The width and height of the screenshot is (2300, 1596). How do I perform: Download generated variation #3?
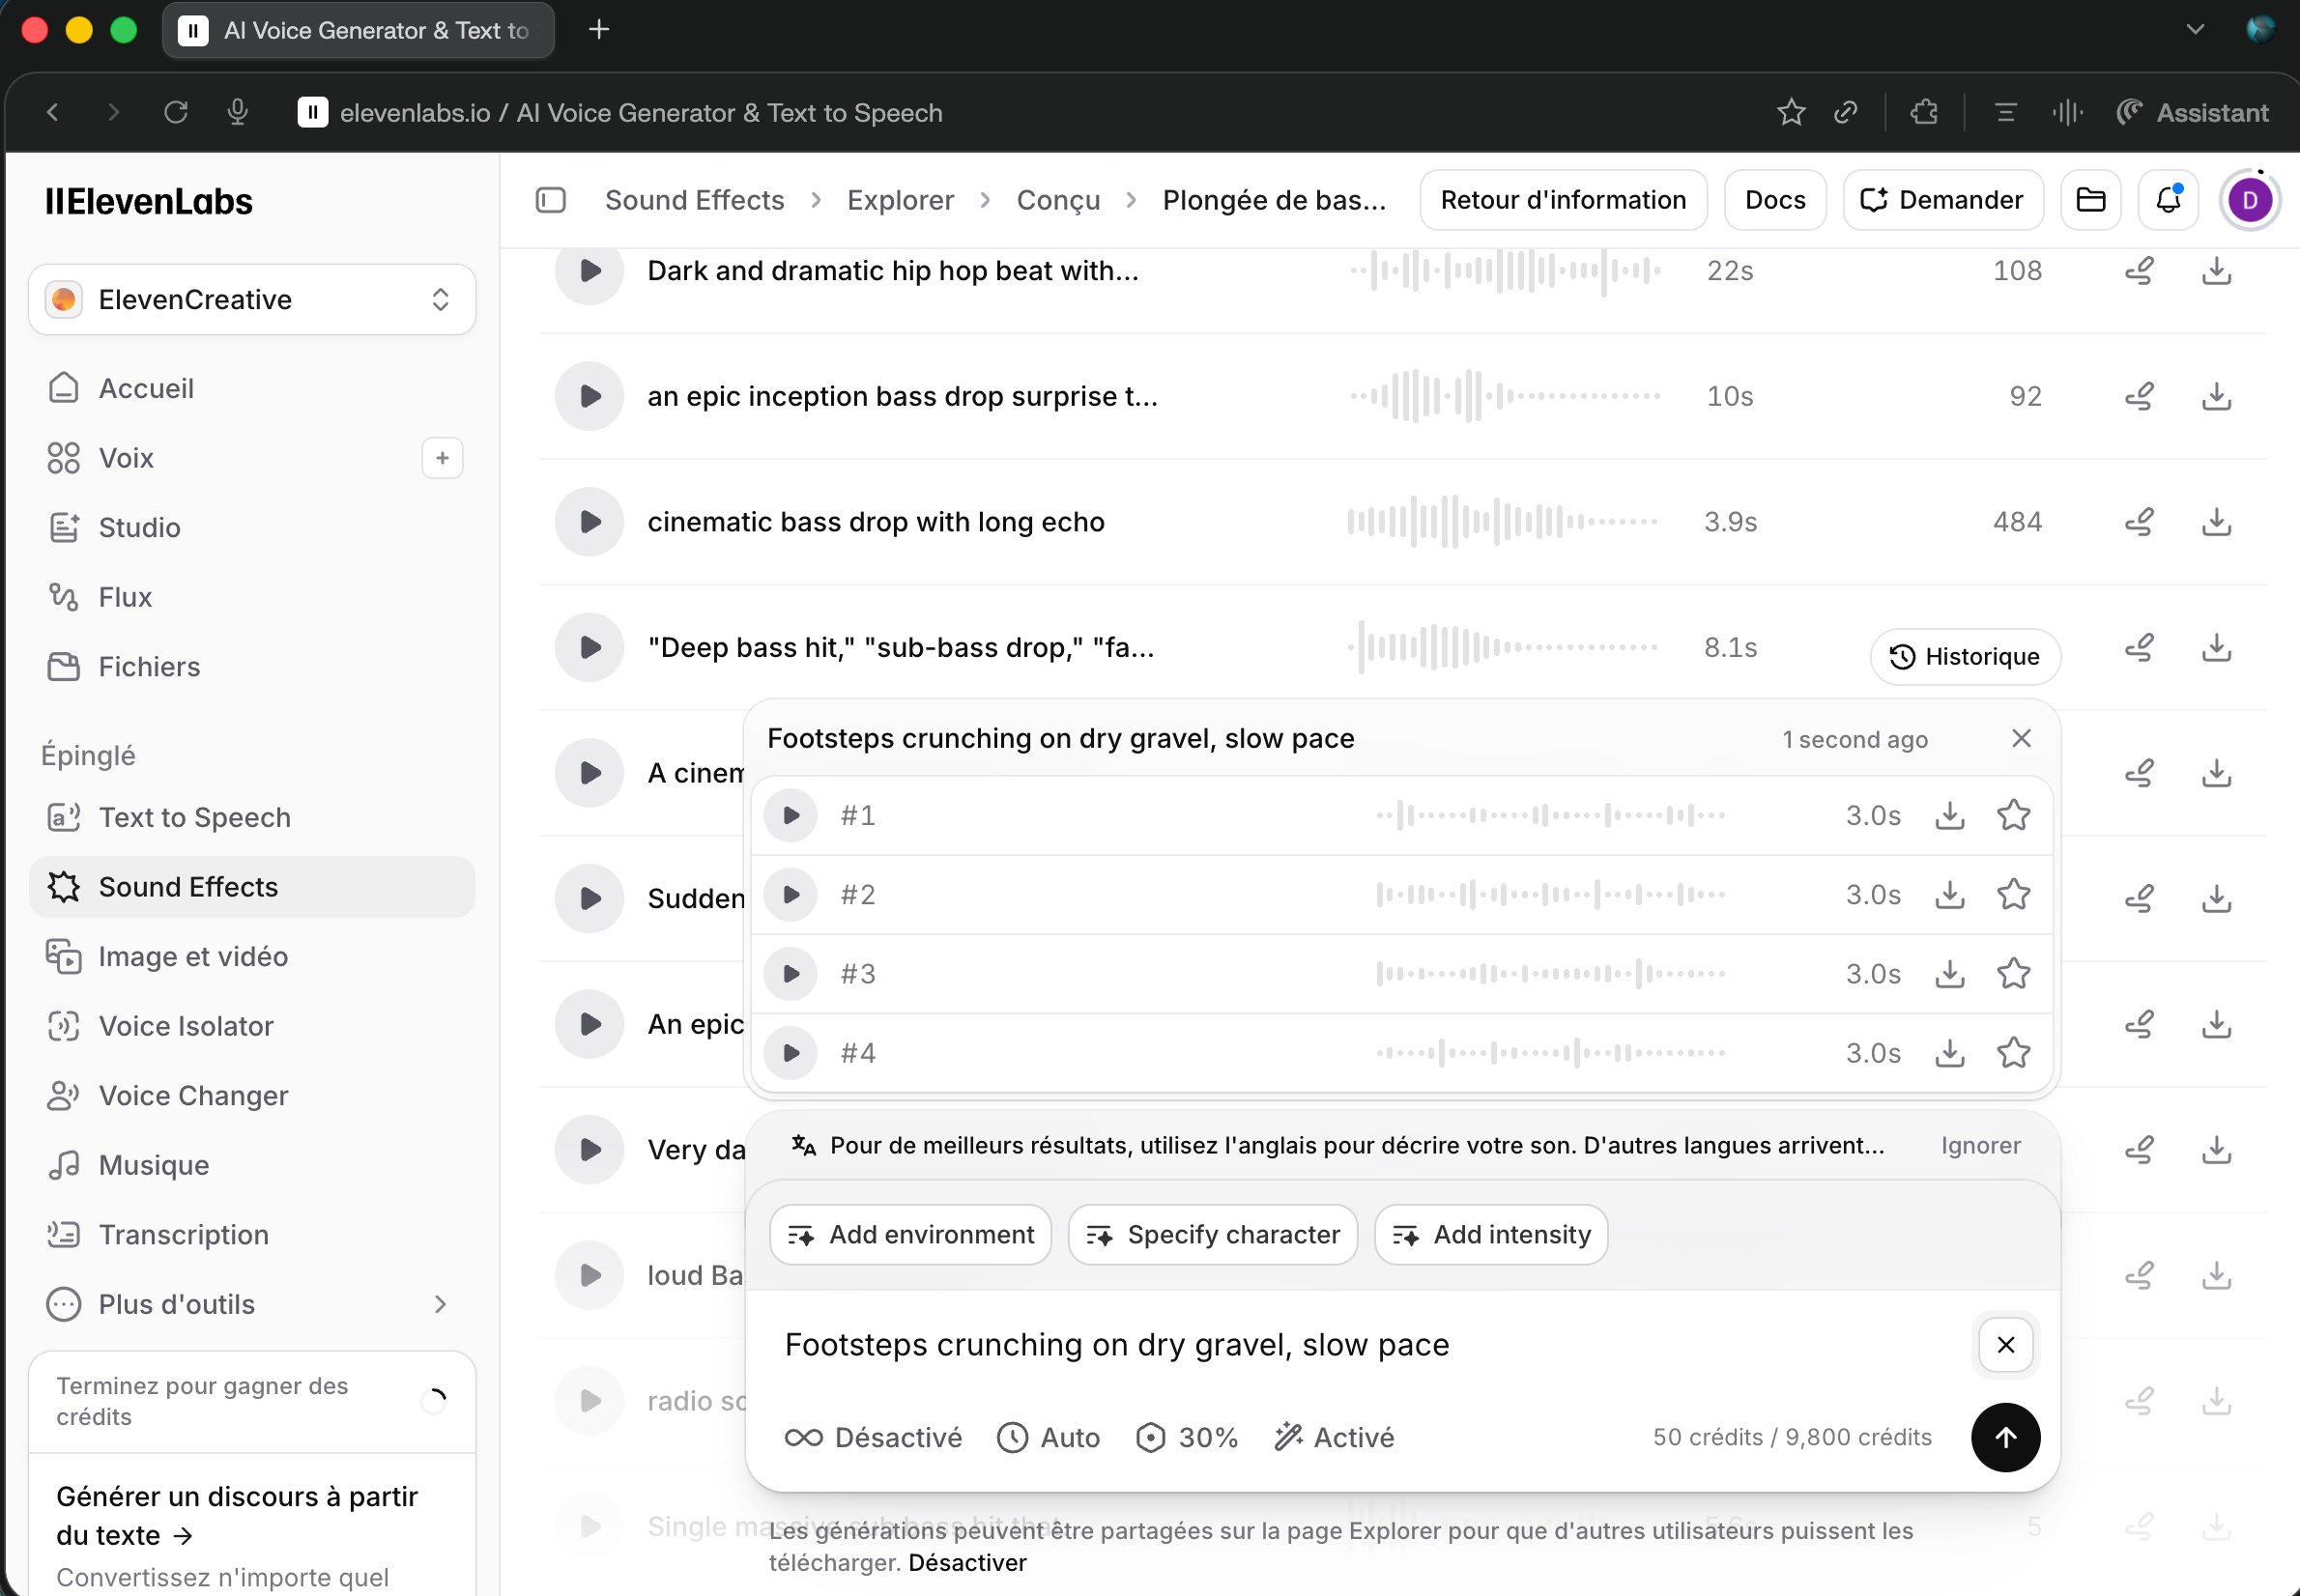coord(1949,973)
